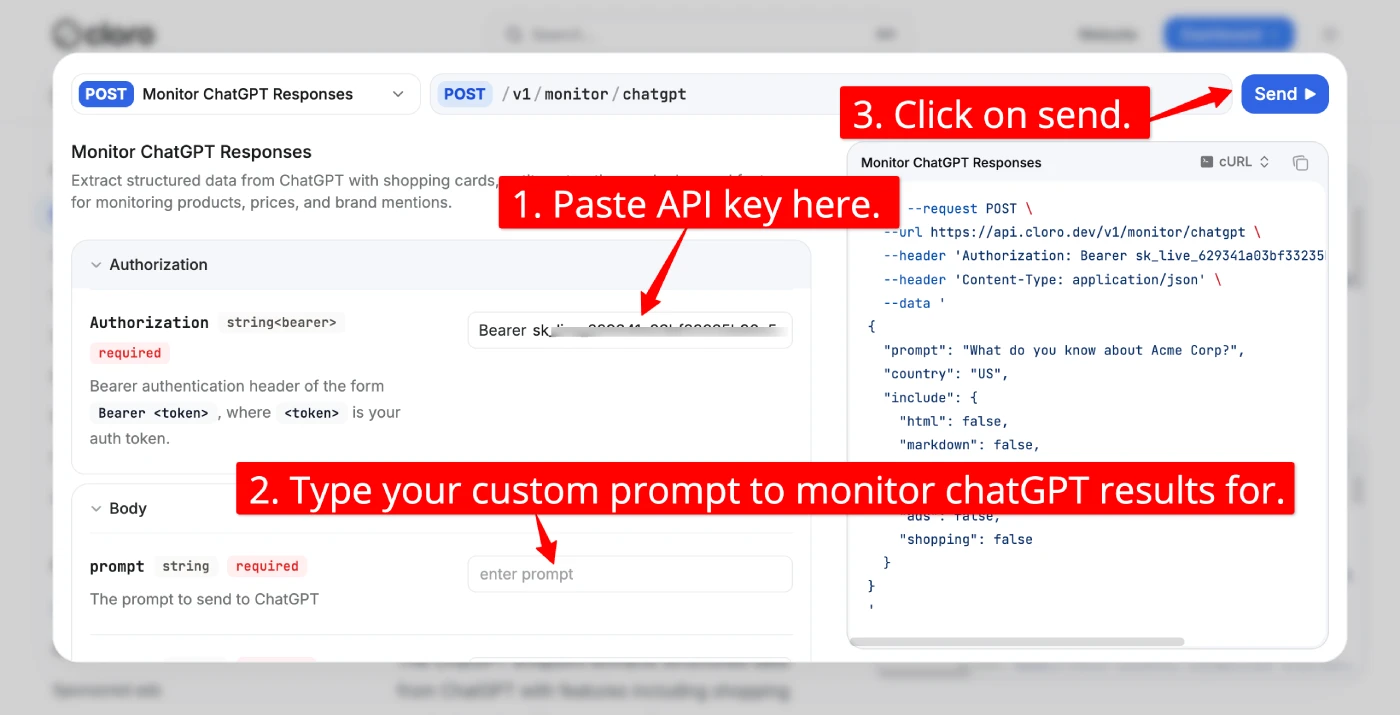Open the cURL language selector
Image resolution: width=1400 pixels, height=715 pixels.
click(x=1235, y=162)
